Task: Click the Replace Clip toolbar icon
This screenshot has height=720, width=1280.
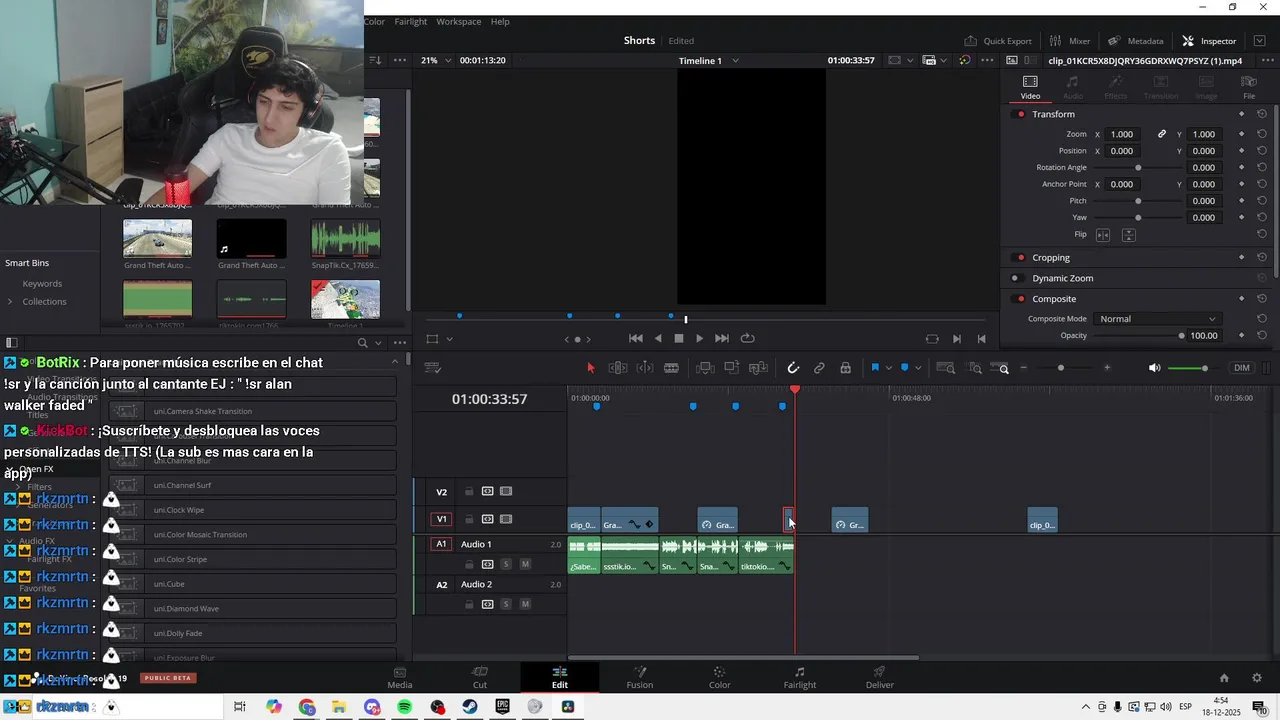Action: tap(758, 368)
